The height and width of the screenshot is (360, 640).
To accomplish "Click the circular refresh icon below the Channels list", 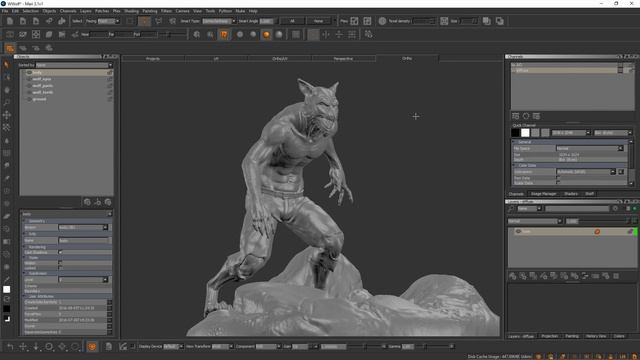I will point(526,116).
